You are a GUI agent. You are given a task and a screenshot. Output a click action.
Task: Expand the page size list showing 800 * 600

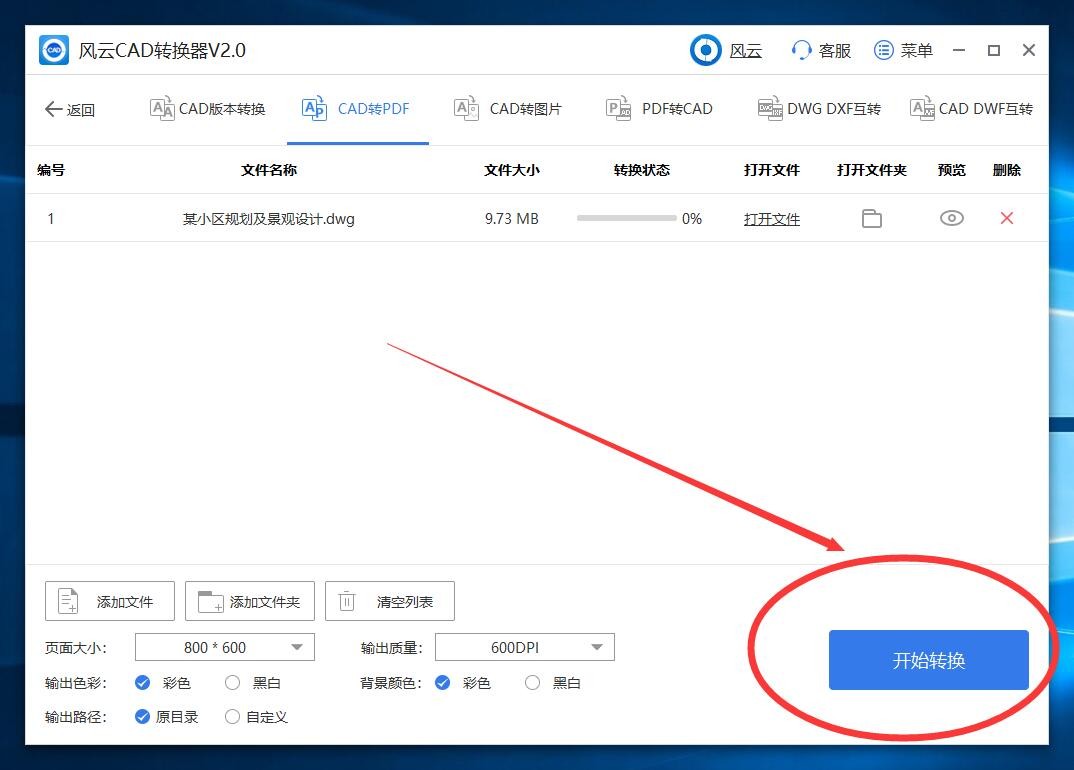[x=297, y=647]
